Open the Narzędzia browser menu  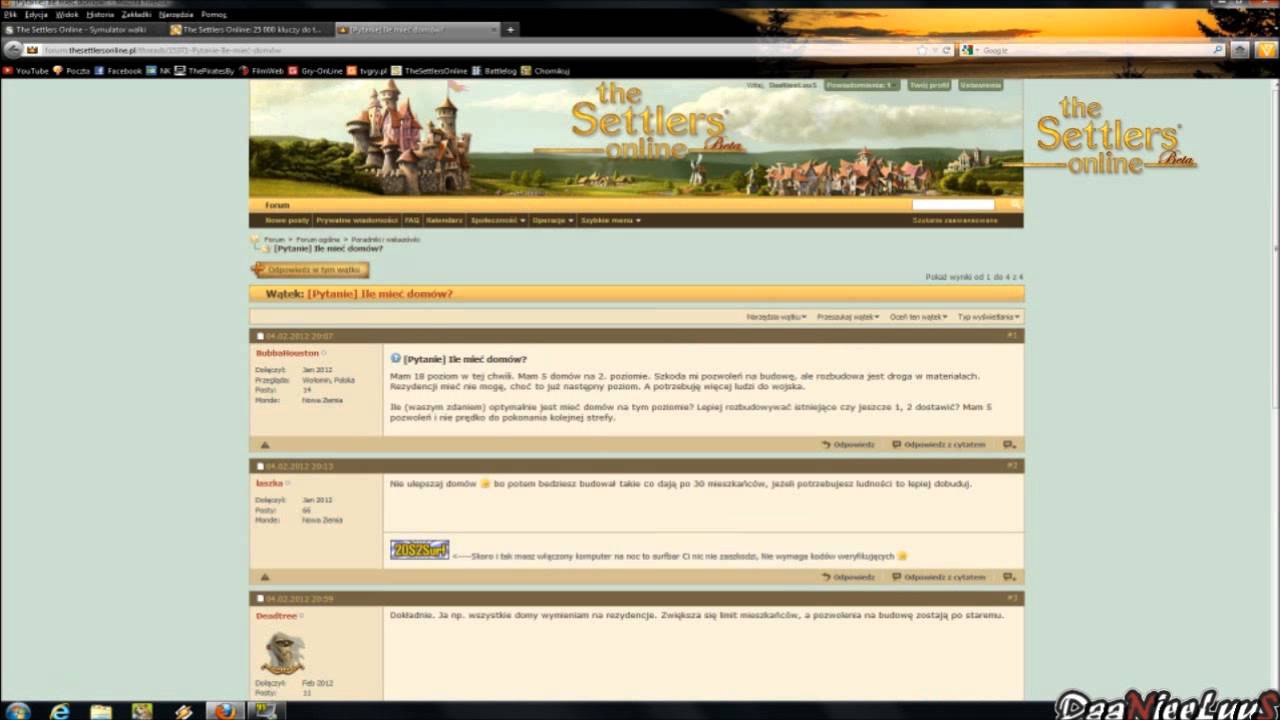click(176, 15)
